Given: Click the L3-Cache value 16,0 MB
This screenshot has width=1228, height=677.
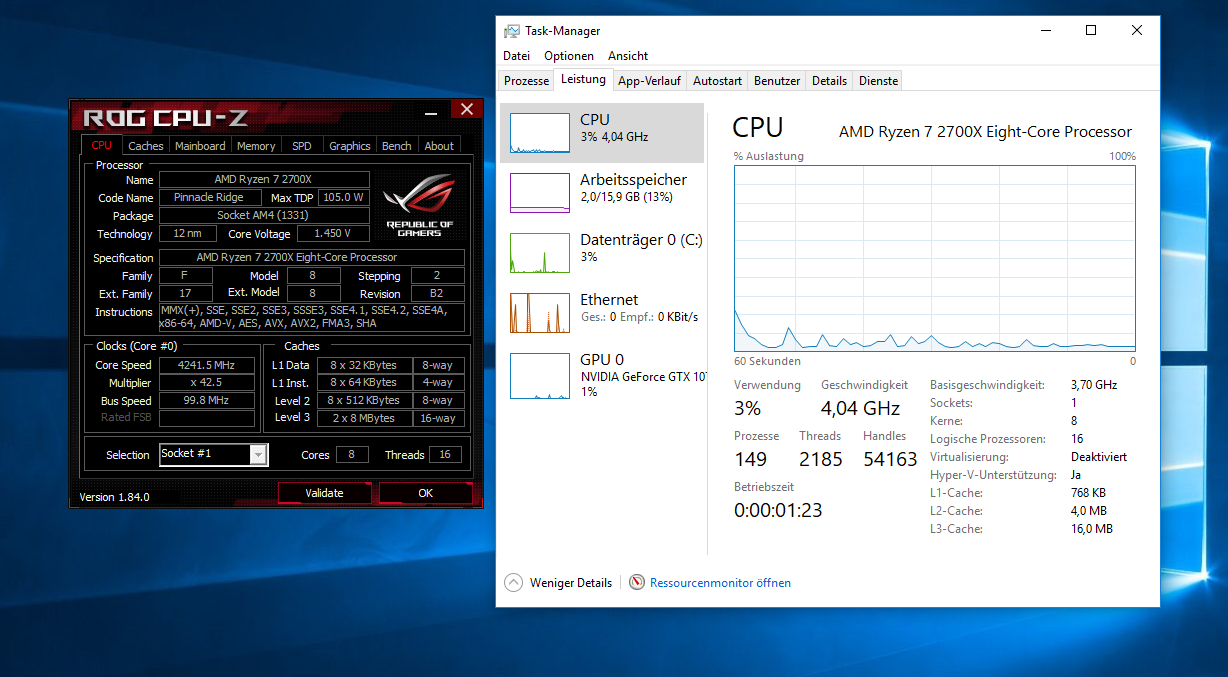Looking at the screenshot, I should point(1092,529).
